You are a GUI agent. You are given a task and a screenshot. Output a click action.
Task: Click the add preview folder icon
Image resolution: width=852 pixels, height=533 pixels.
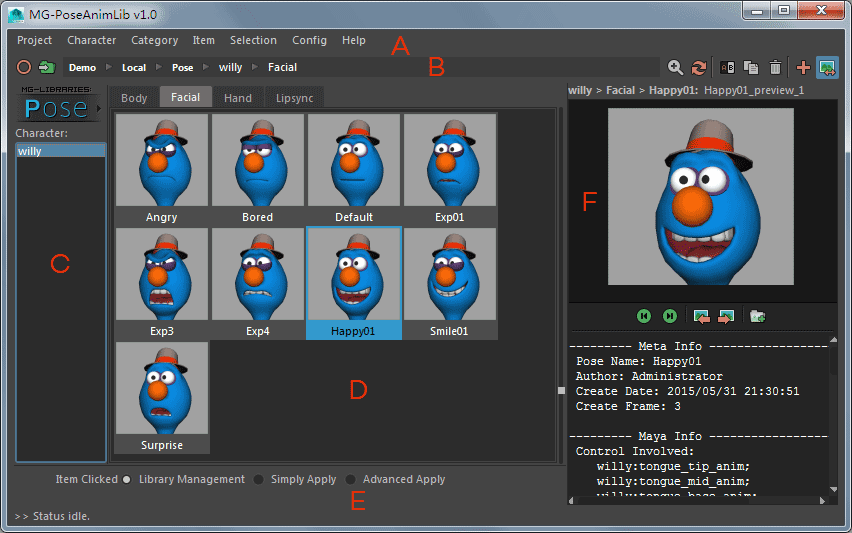pos(758,316)
